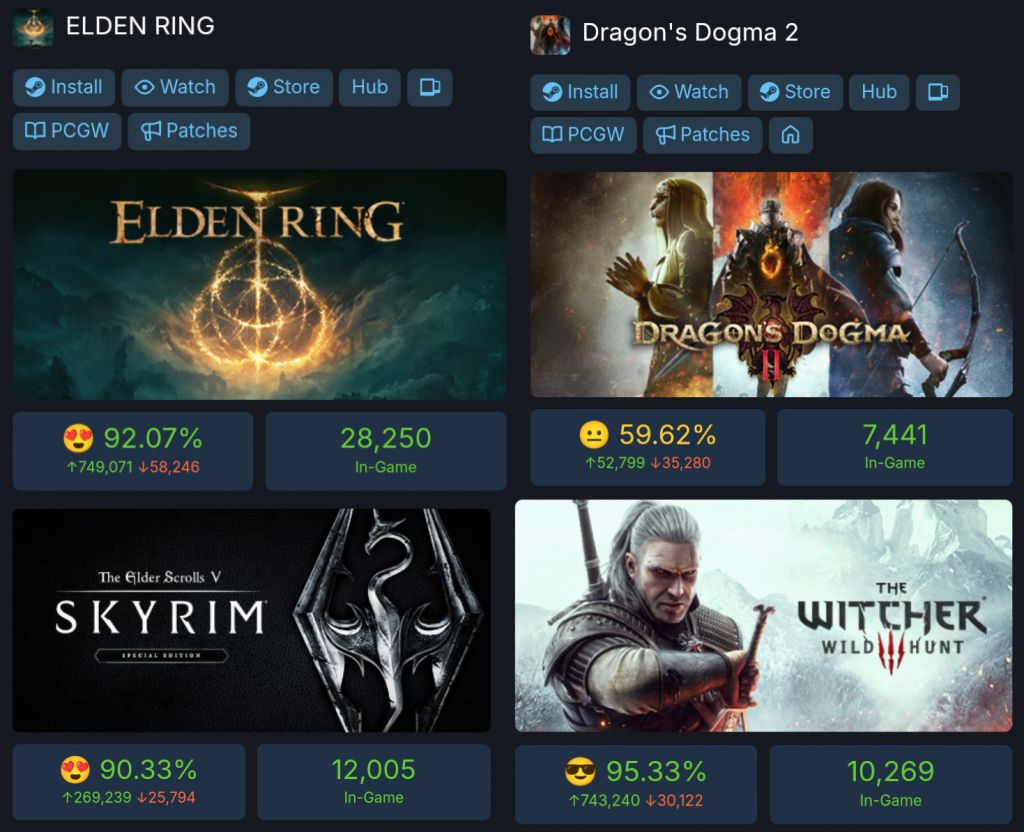The image size is (1024, 832).
Task: Open Steam Deck compatibility icon for ELDEN RING
Action: [x=430, y=88]
